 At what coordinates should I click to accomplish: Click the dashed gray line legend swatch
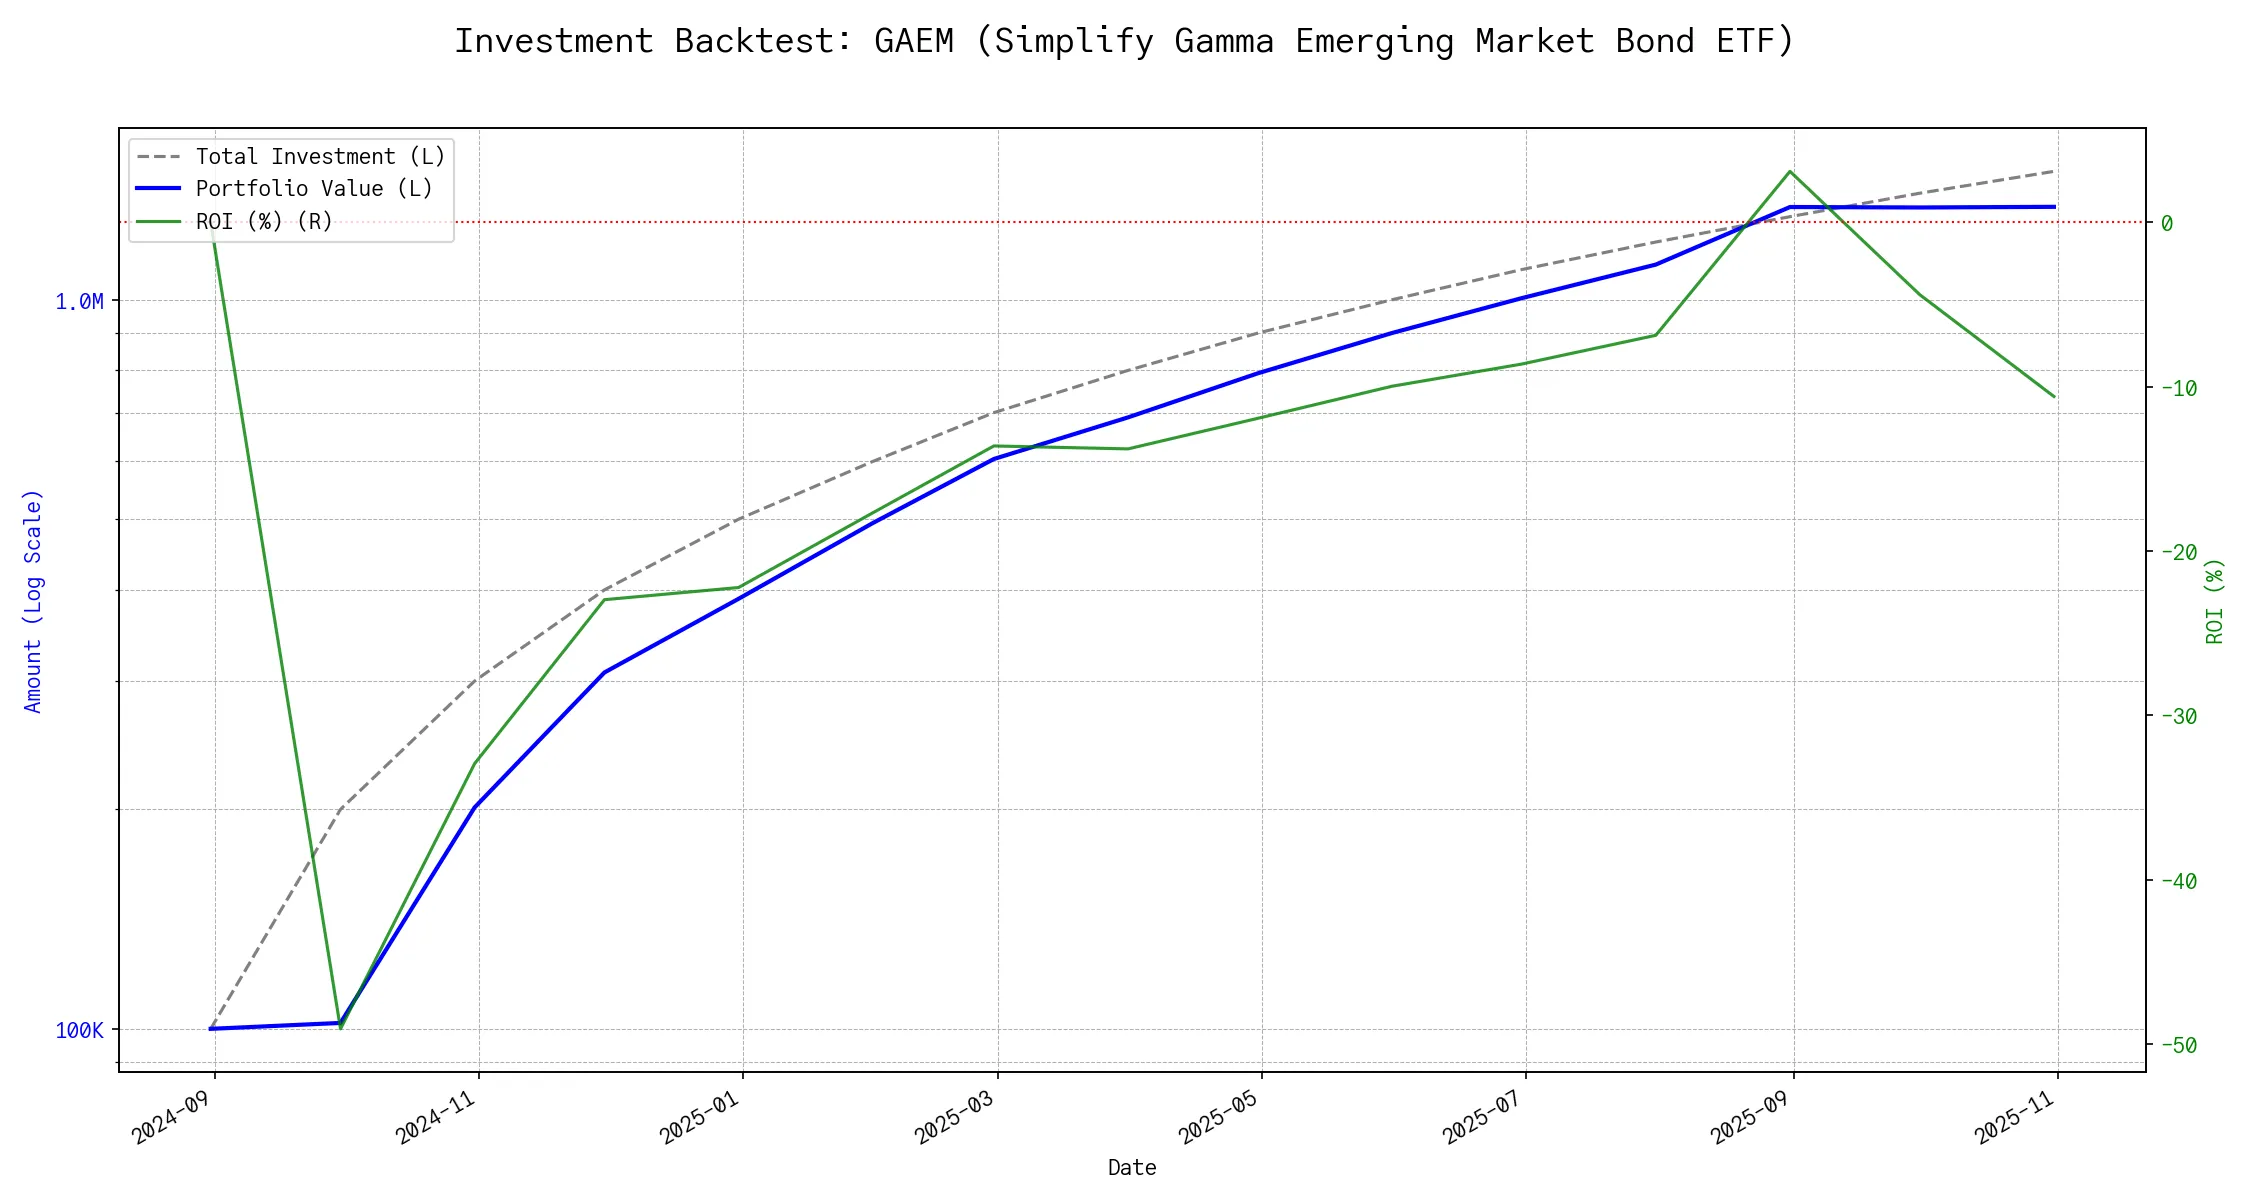[158, 157]
